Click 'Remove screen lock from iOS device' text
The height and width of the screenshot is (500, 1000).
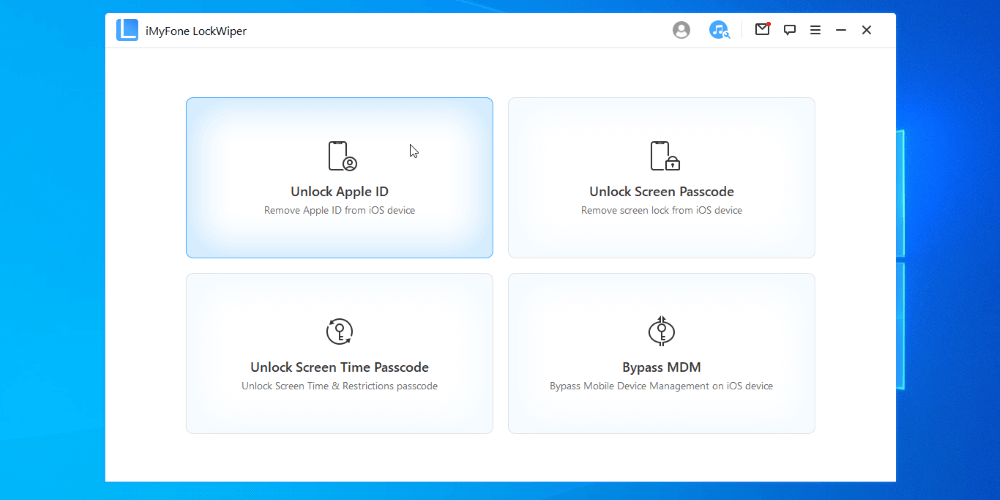coord(661,210)
